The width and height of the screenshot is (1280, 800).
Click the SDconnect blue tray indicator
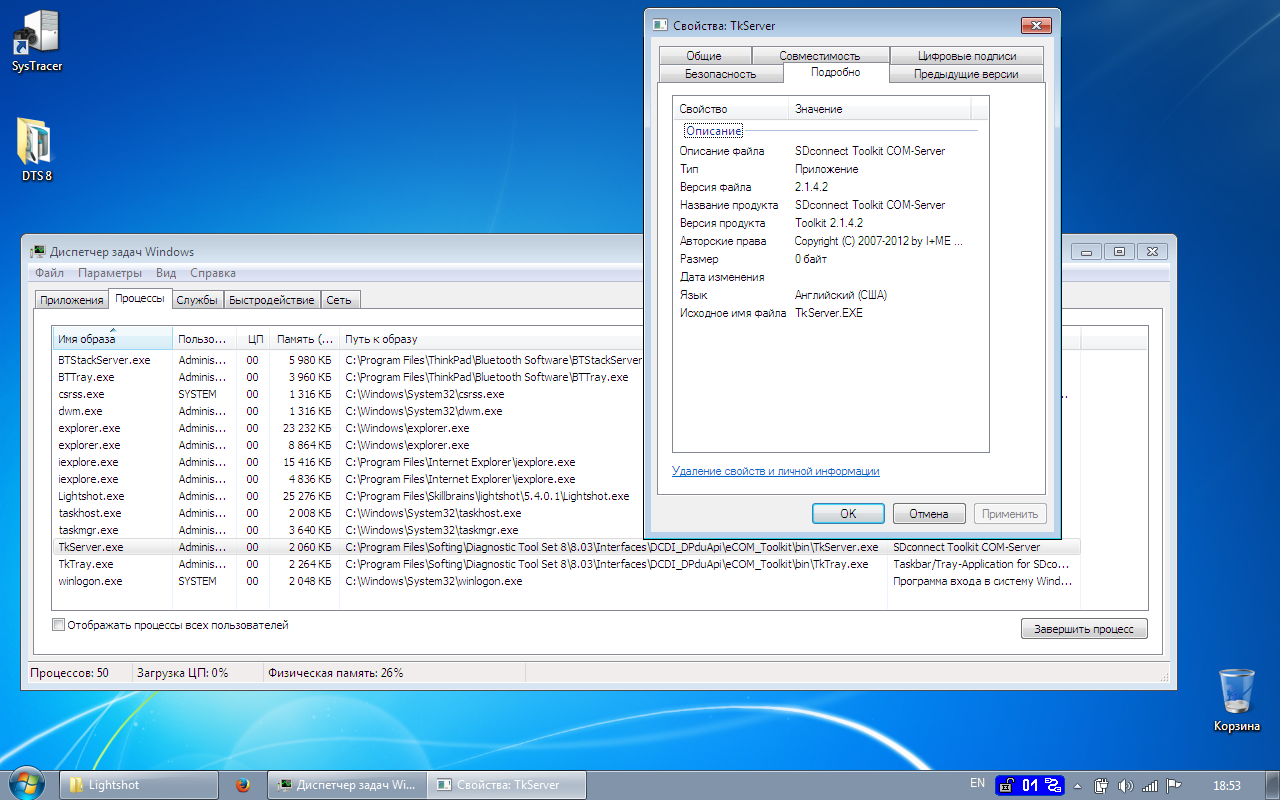pyautogui.click(x=1031, y=785)
